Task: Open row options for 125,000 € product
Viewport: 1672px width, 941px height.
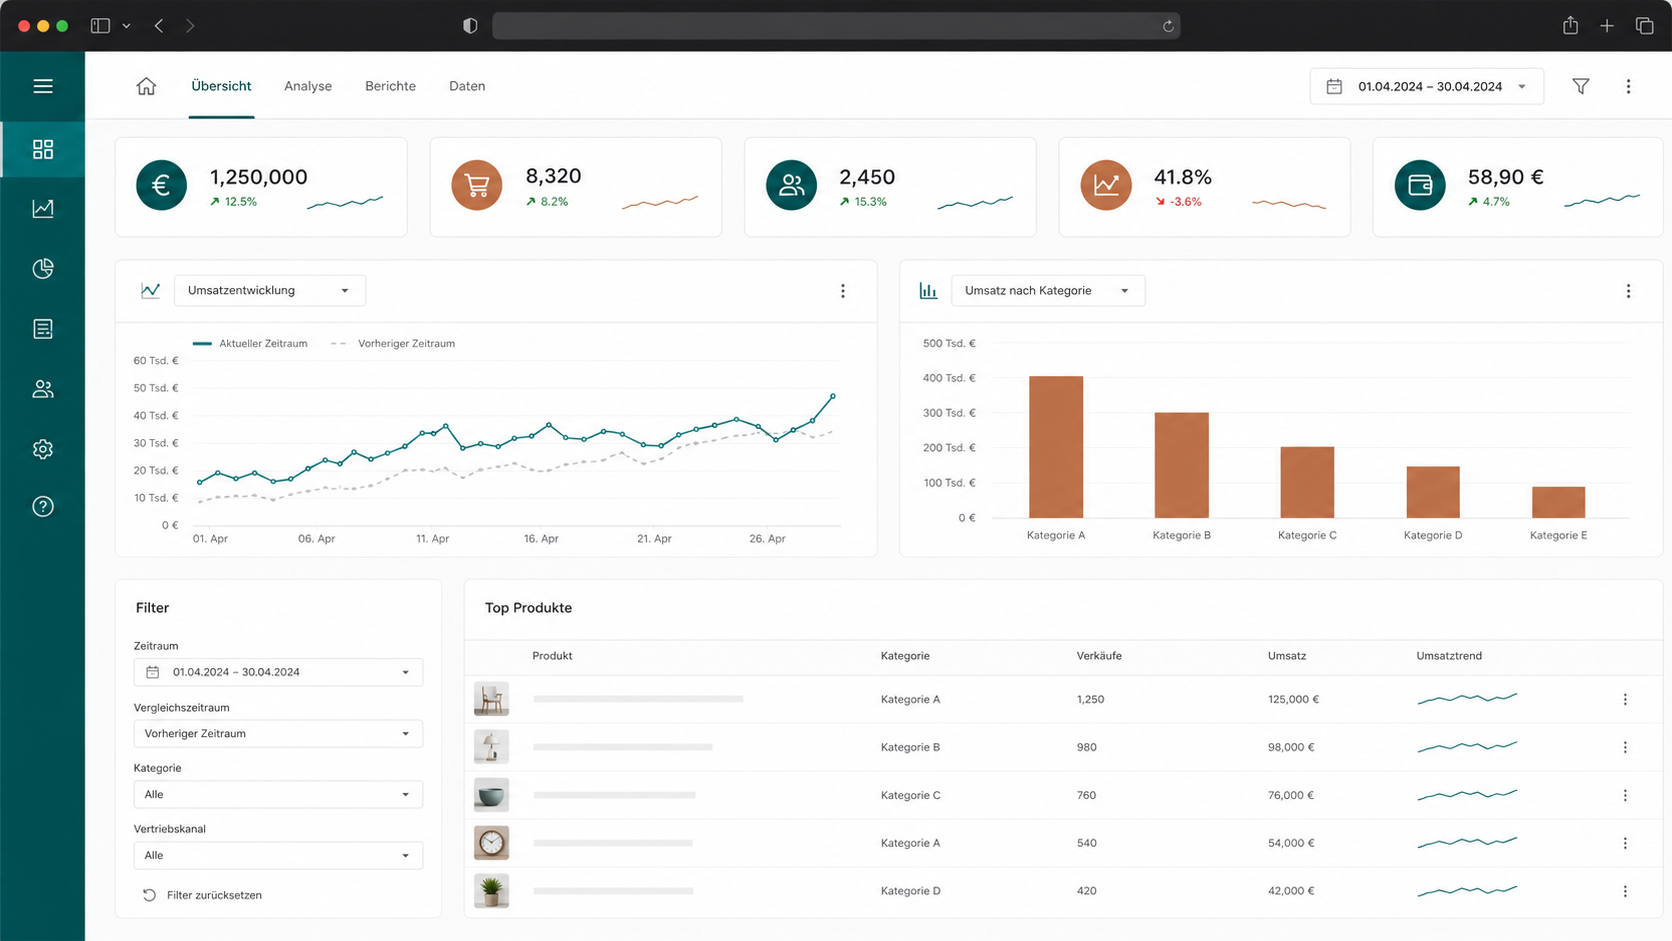Action: click(x=1625, y=700)
